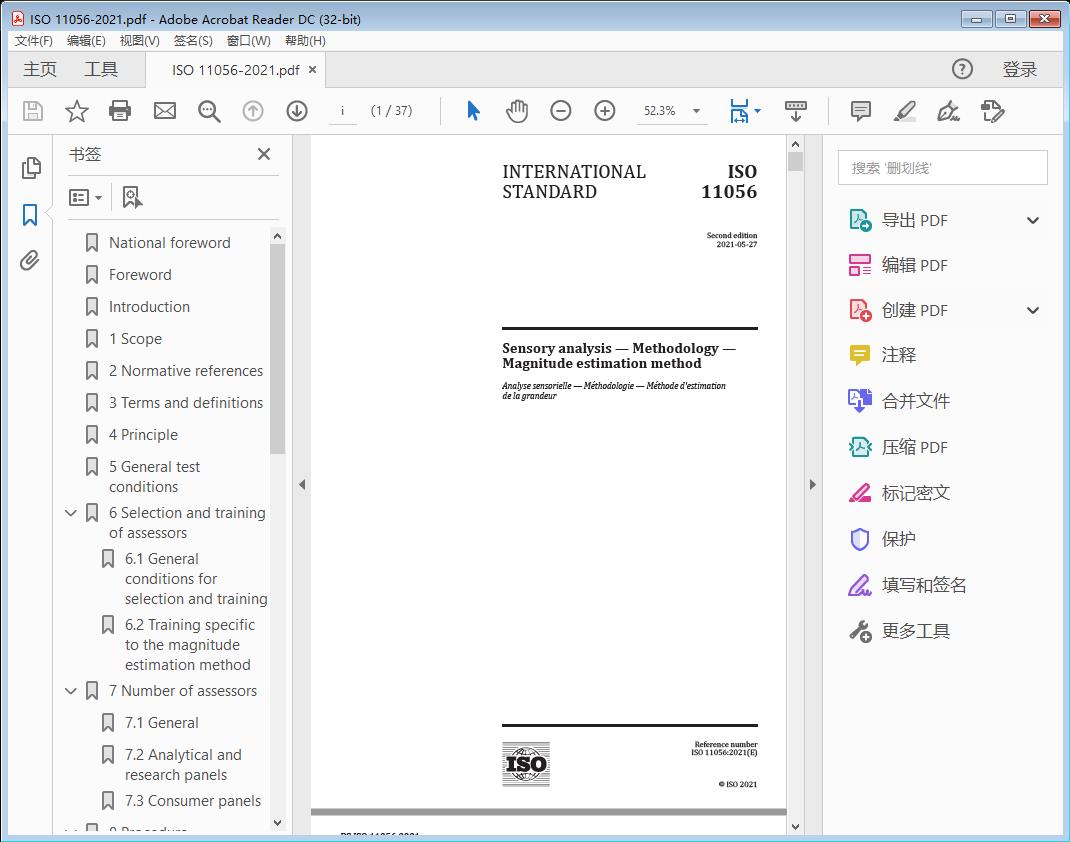1070x842 pixels.
Task: Switch to the 工具 tab
Action: (101, 69)
